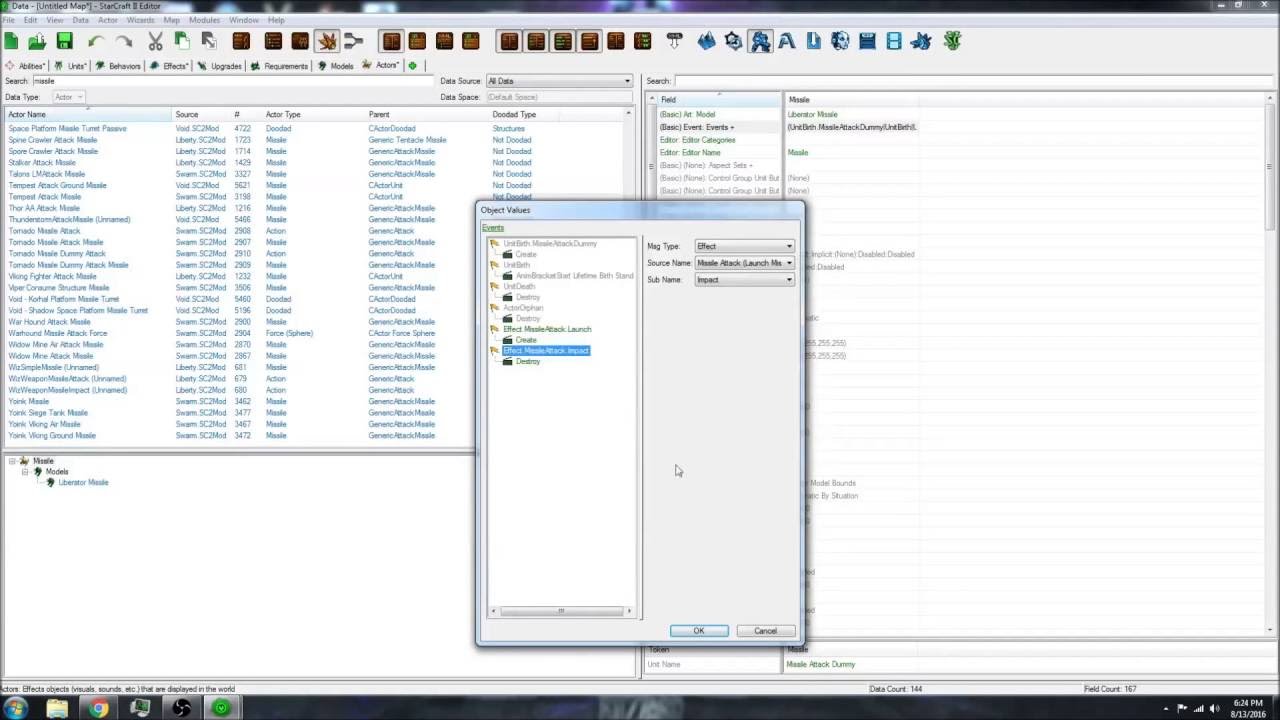Save map with green floppy icon
This screenshot has height=720, width=1280.
[65, 41]
